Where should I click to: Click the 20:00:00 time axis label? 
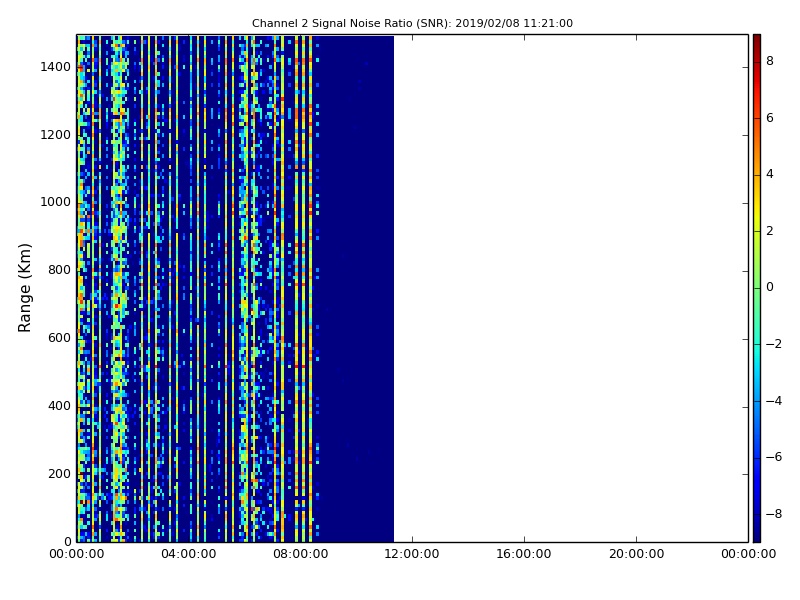636,554
